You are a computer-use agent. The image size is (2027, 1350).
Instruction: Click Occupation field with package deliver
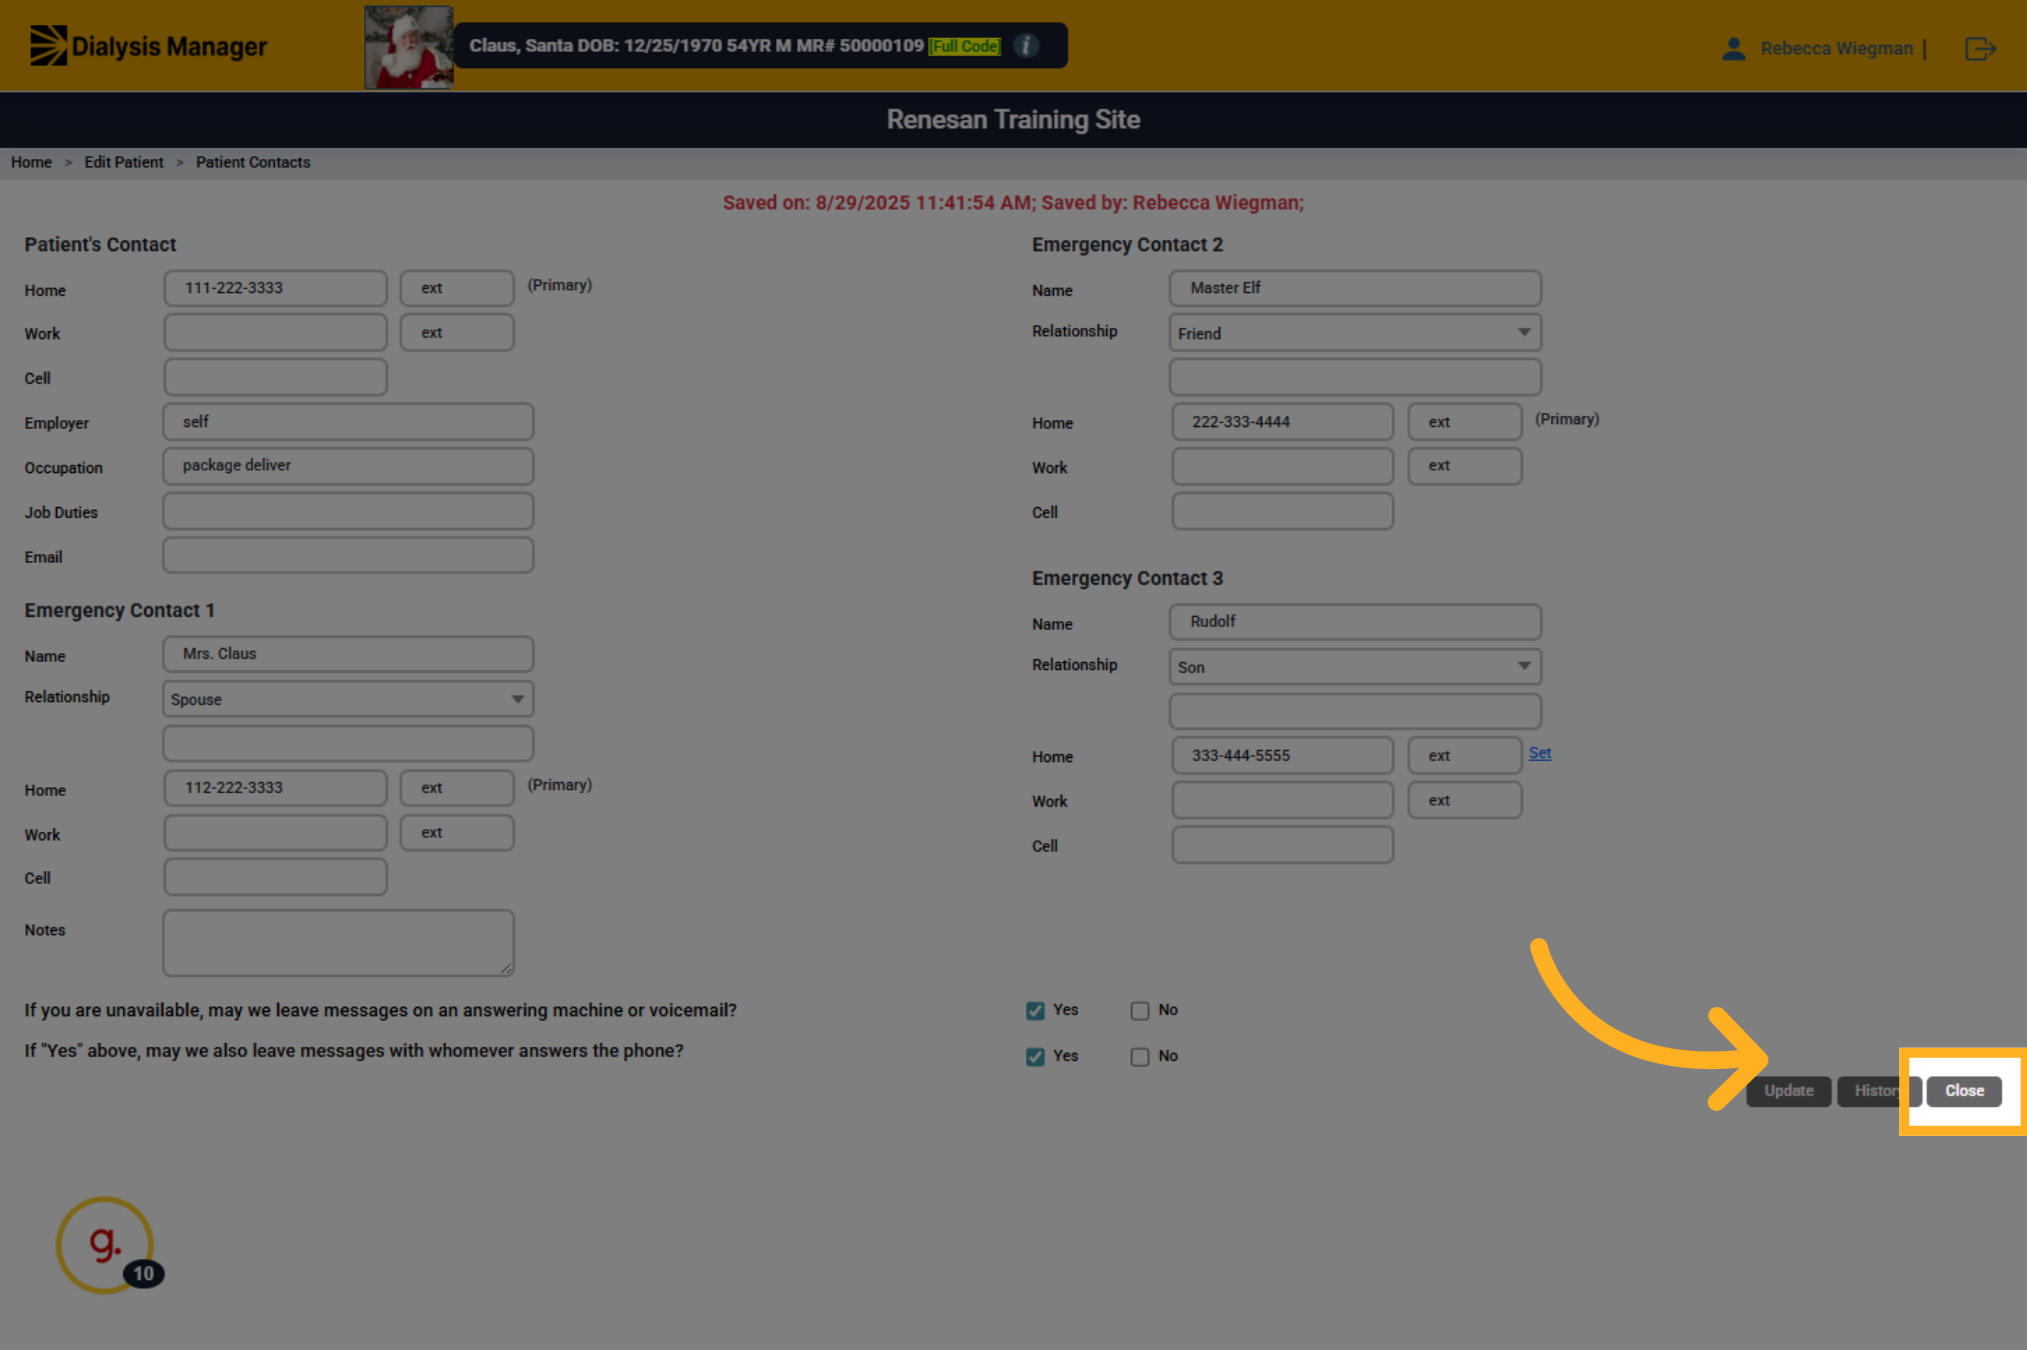(348, 466)
